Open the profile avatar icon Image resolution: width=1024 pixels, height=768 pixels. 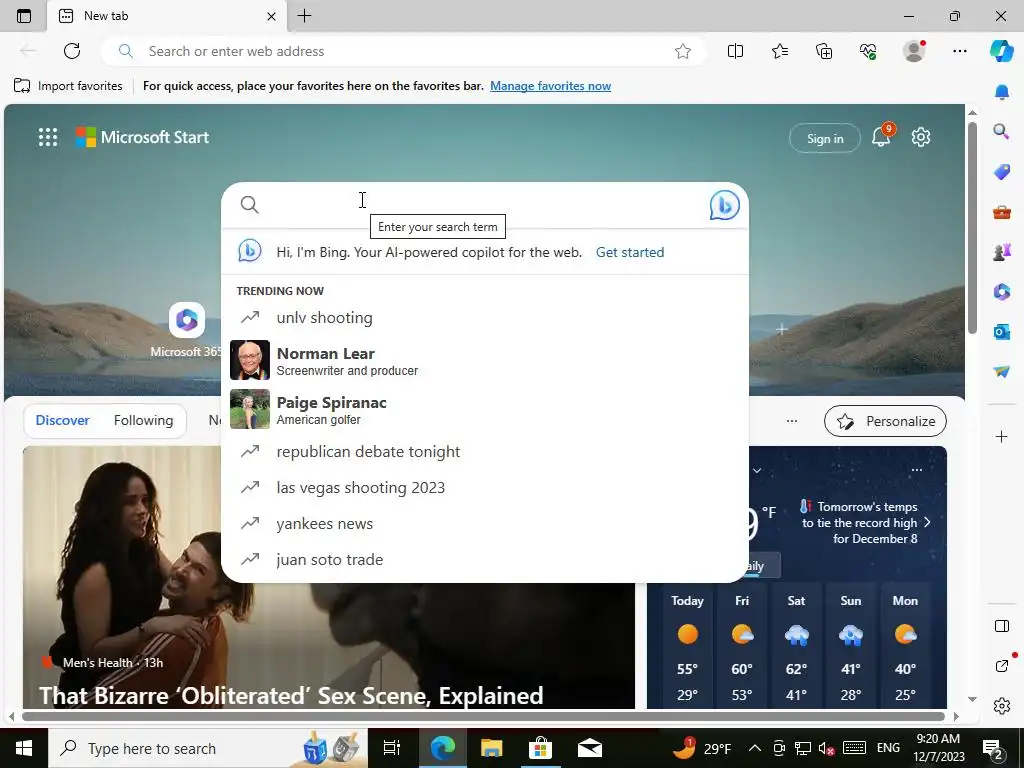tap(914, 51)
